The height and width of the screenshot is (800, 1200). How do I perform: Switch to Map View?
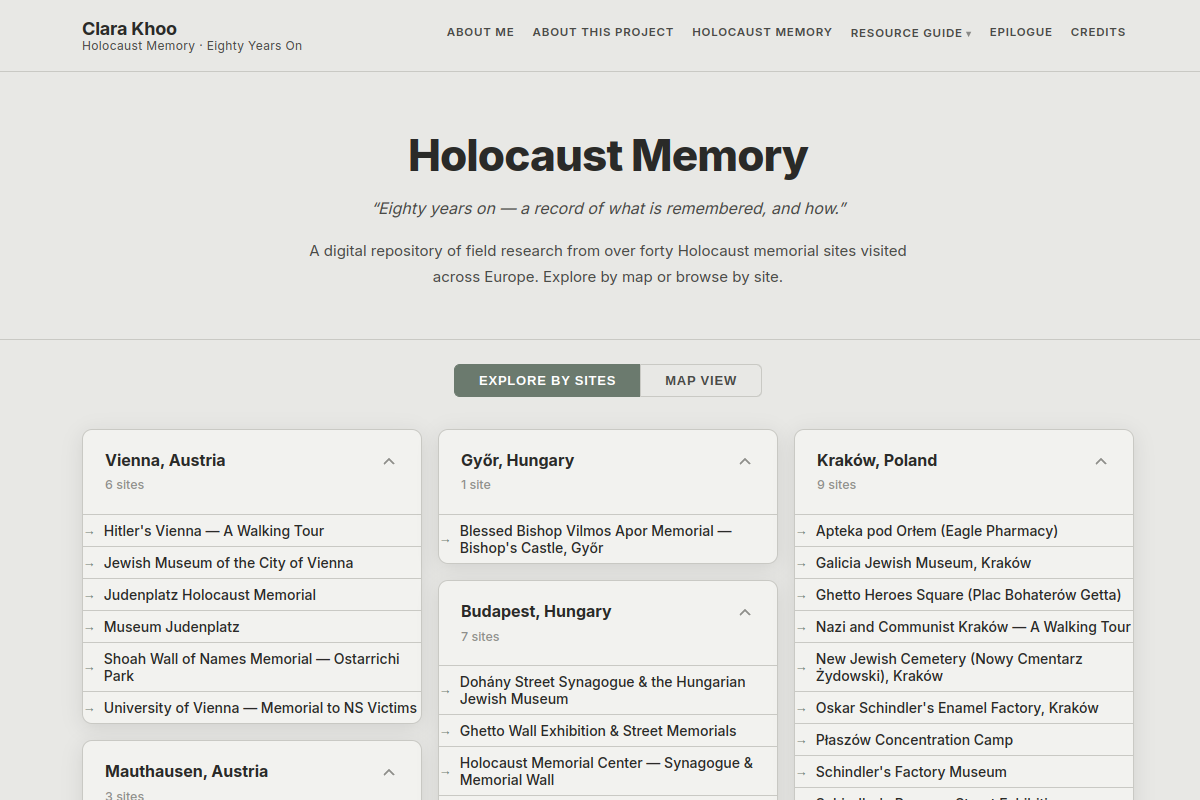(x=701, y=380)
